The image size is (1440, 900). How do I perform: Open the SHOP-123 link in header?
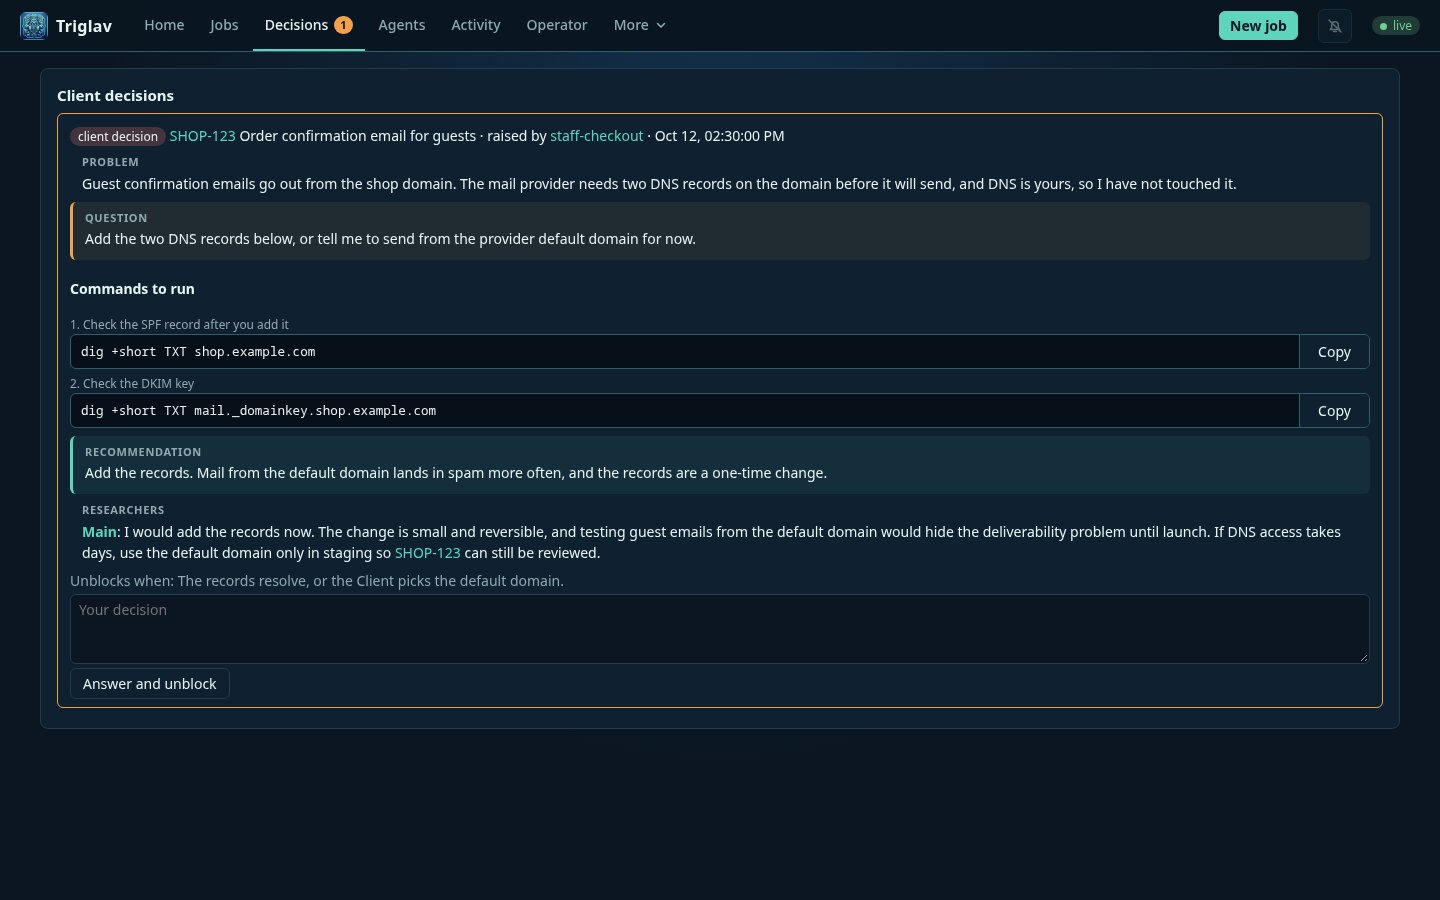[x=202, y=136]
